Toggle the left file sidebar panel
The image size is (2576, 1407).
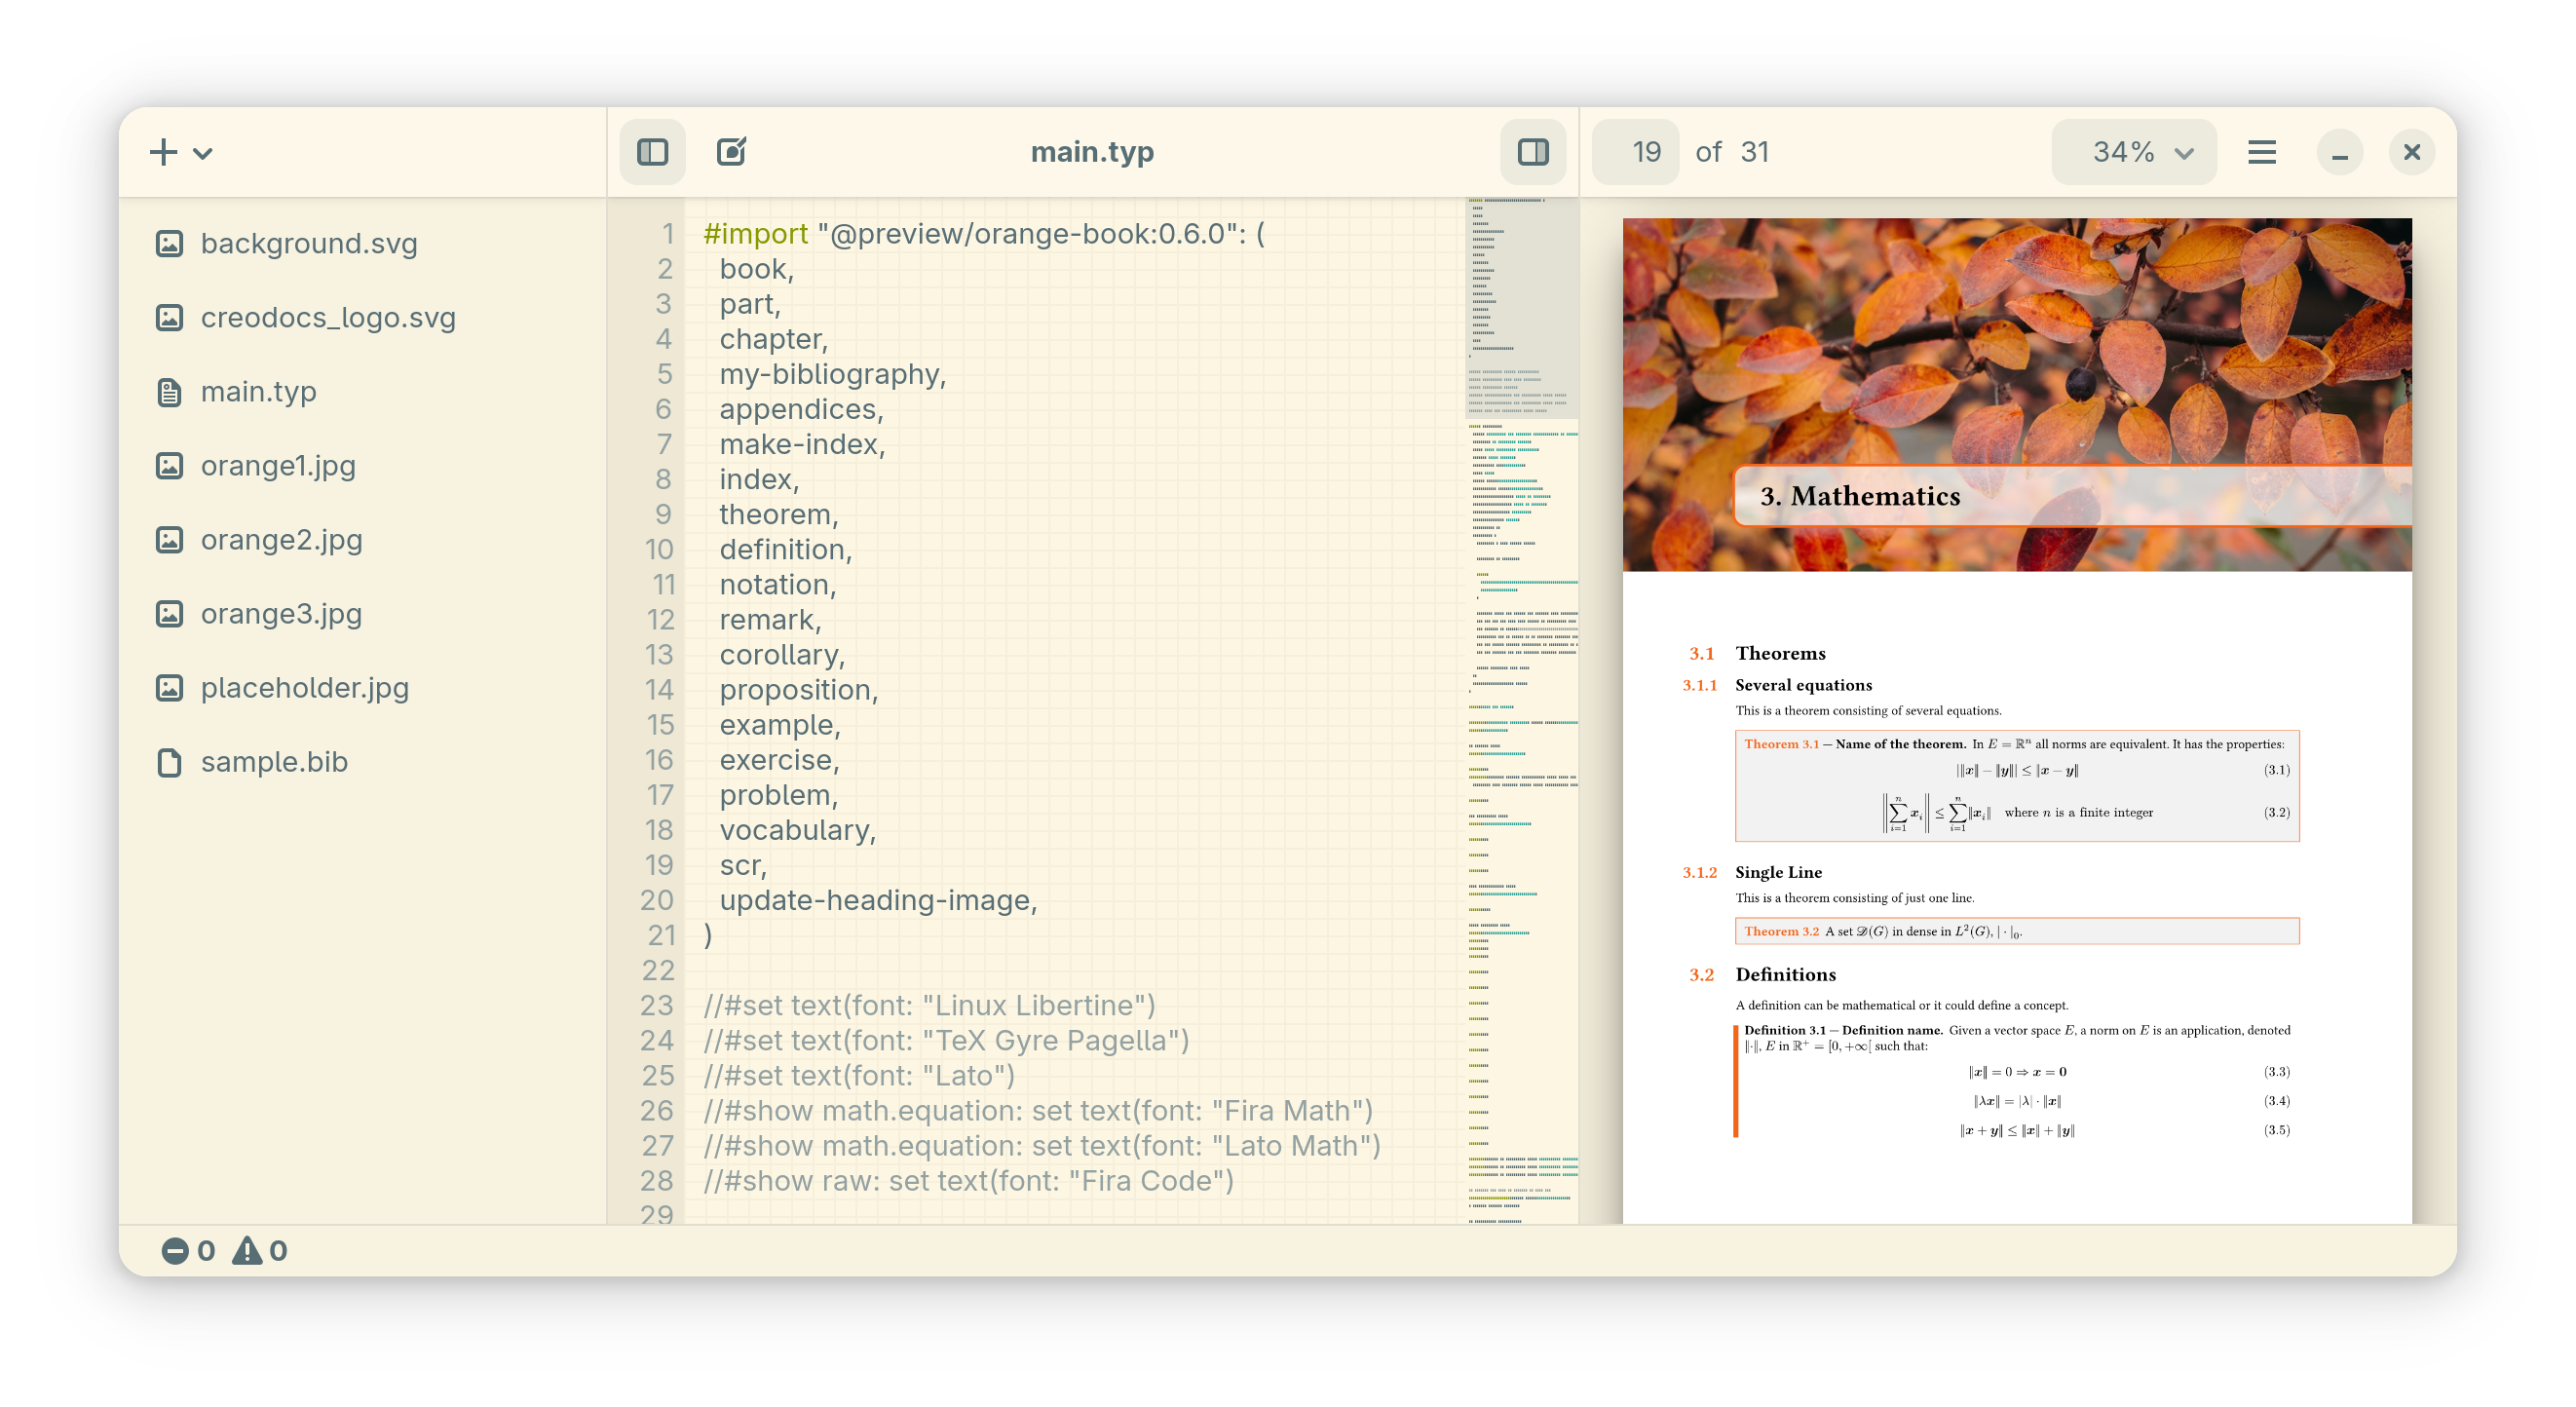[652, 152]
